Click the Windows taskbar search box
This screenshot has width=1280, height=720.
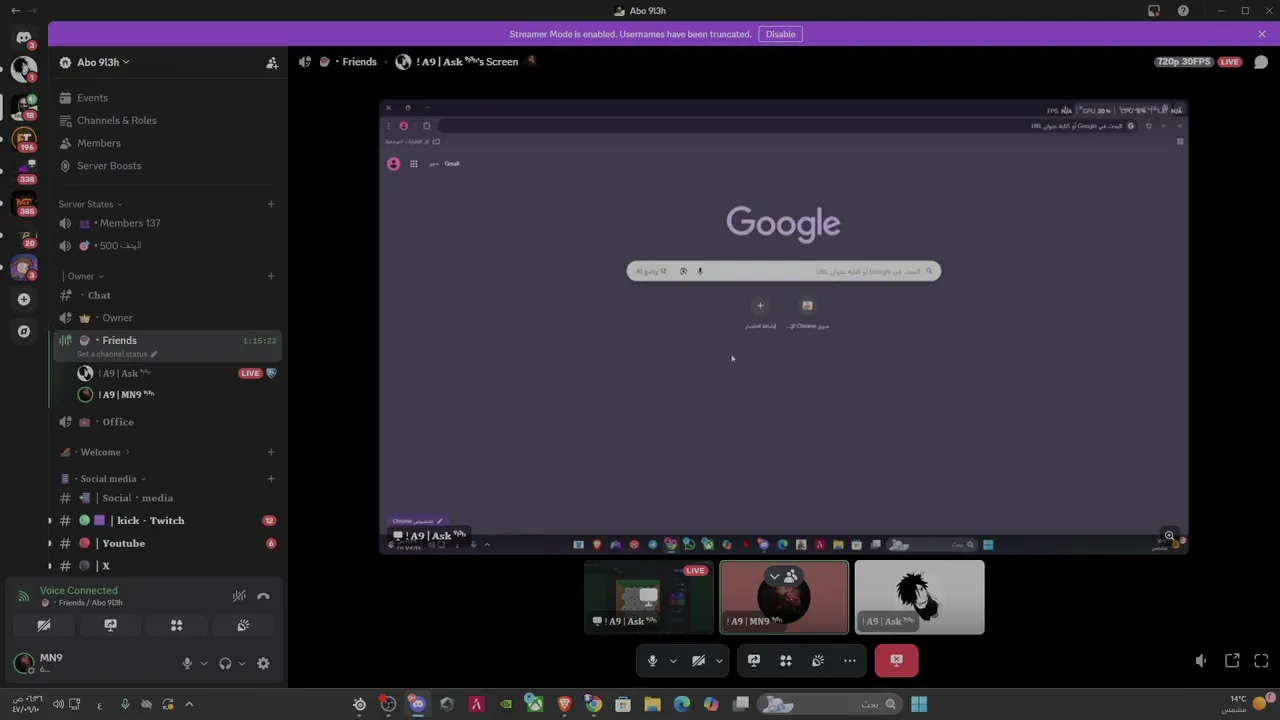click(x=829, y=704)
